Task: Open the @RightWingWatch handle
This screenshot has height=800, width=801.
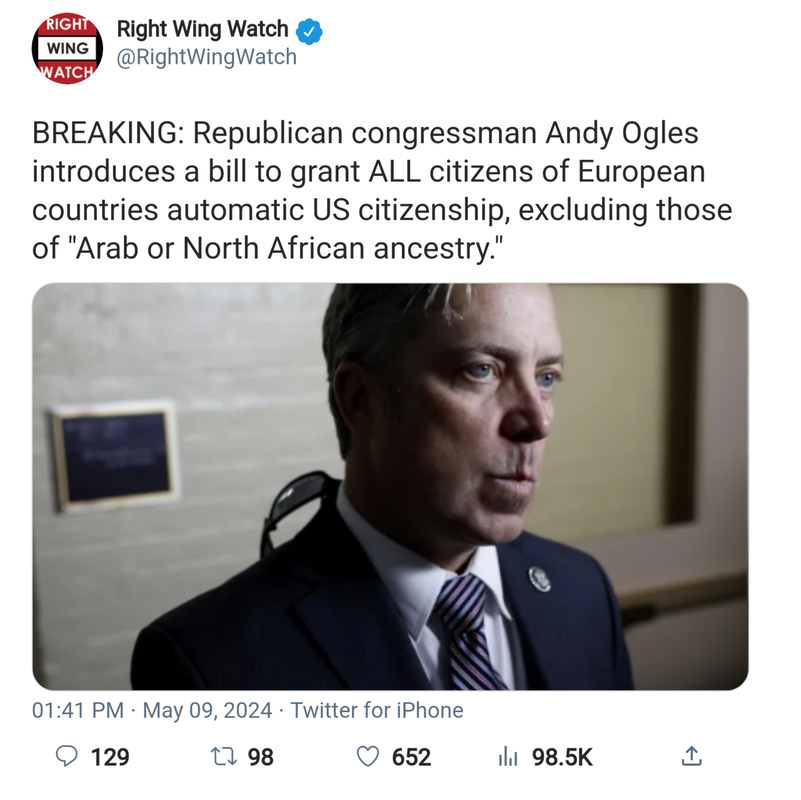Action: 206,57
